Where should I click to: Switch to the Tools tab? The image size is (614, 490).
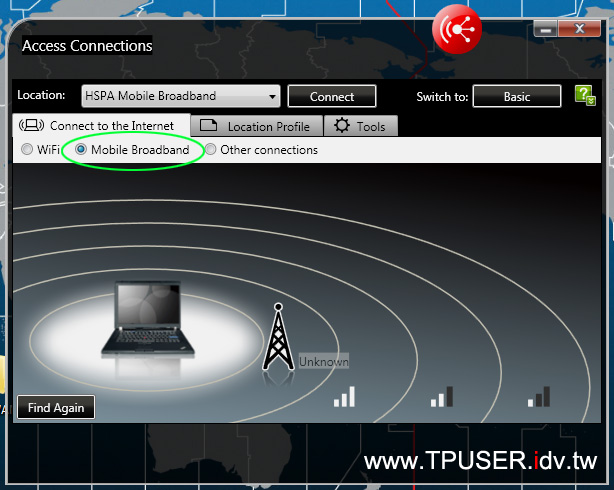[361, 126]
